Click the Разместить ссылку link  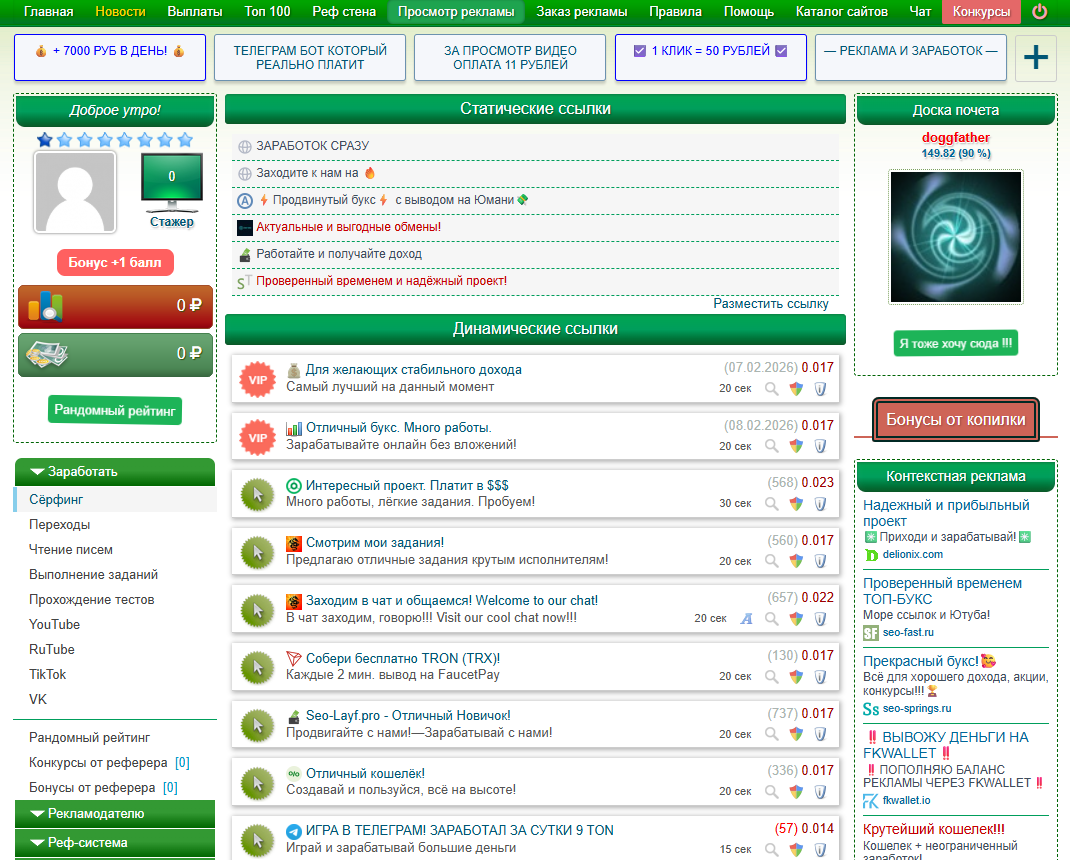click(770, 304)
